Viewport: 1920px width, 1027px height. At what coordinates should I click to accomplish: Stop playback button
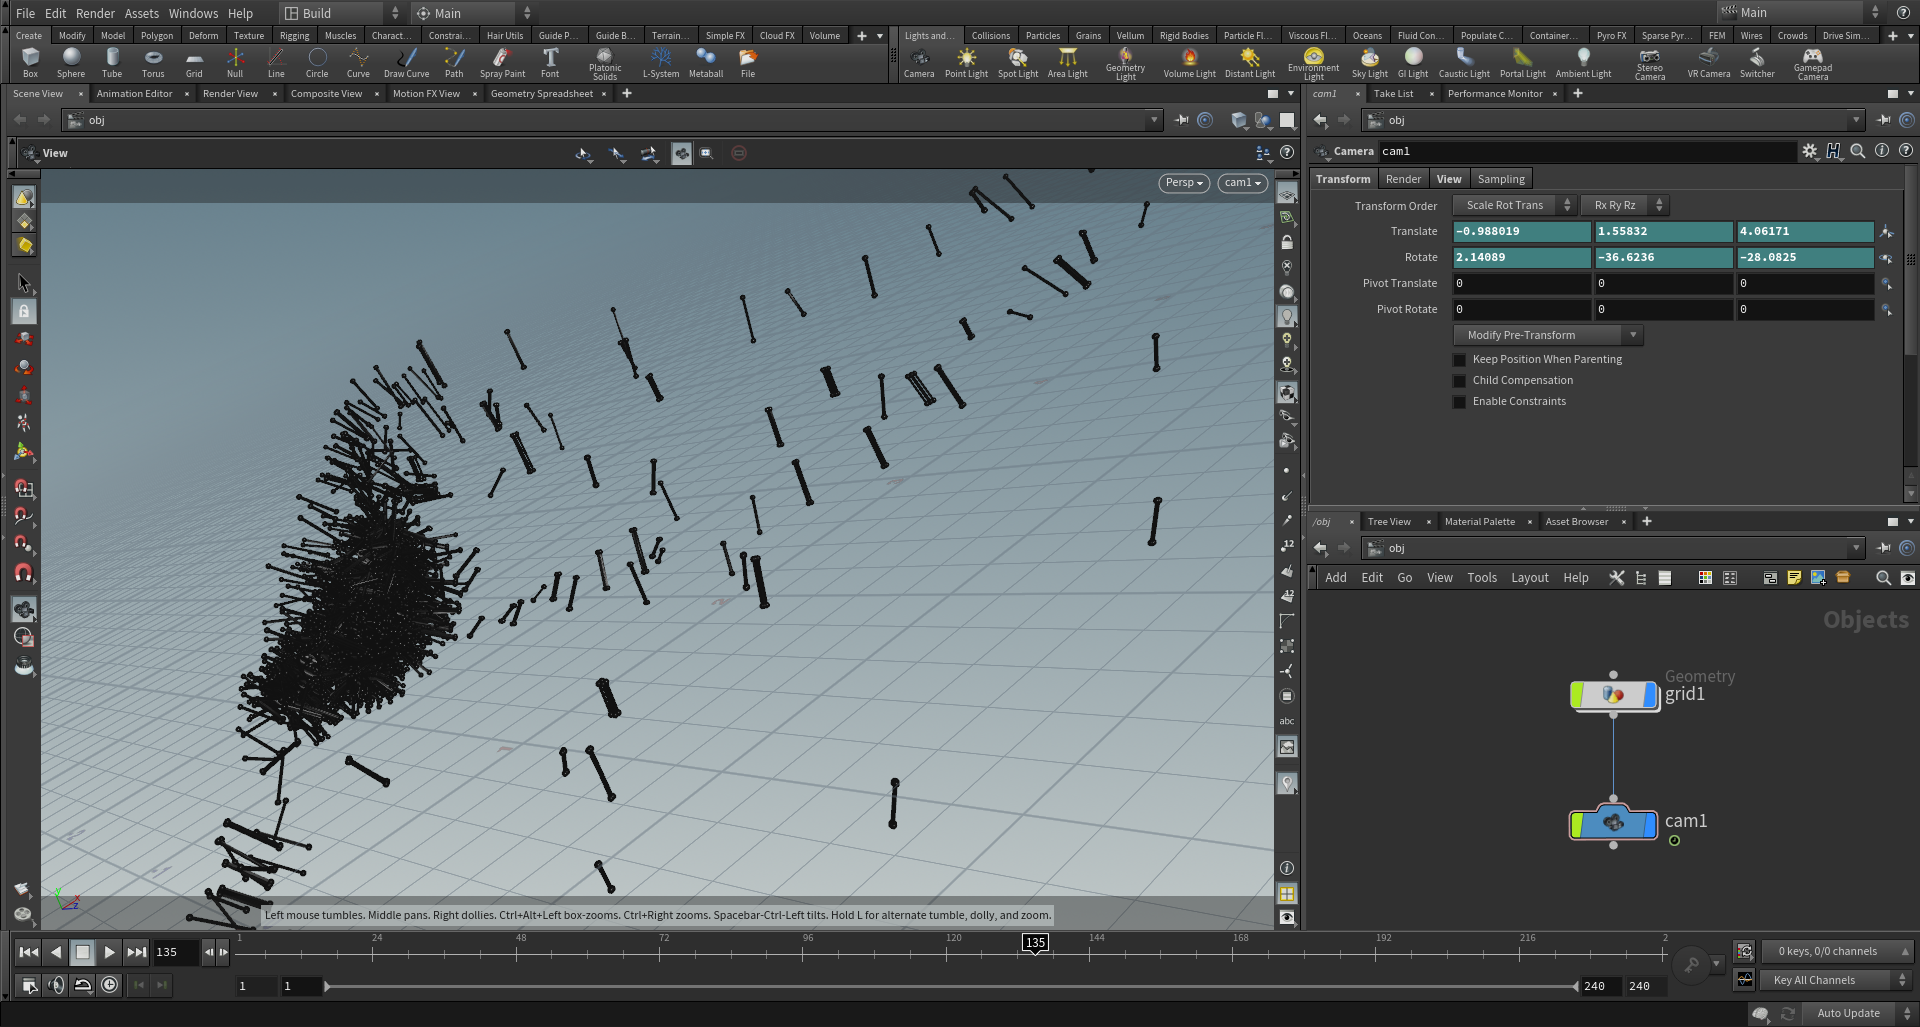pos(83,952)
